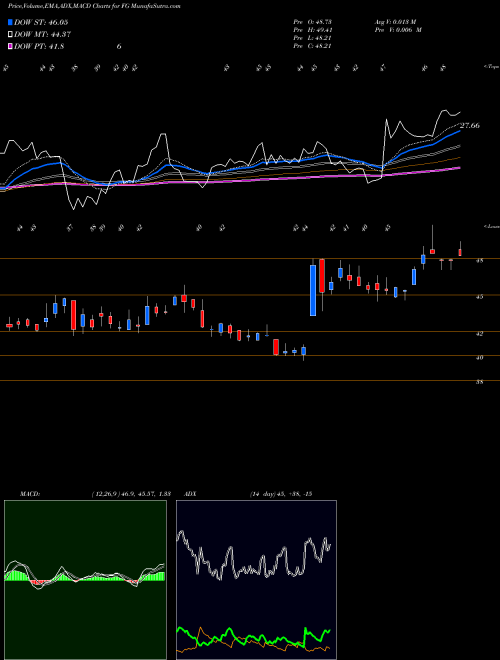Click the tall blue gap-up candlestick
This screenshot has height=660, width=500.
tap(313, 290)
